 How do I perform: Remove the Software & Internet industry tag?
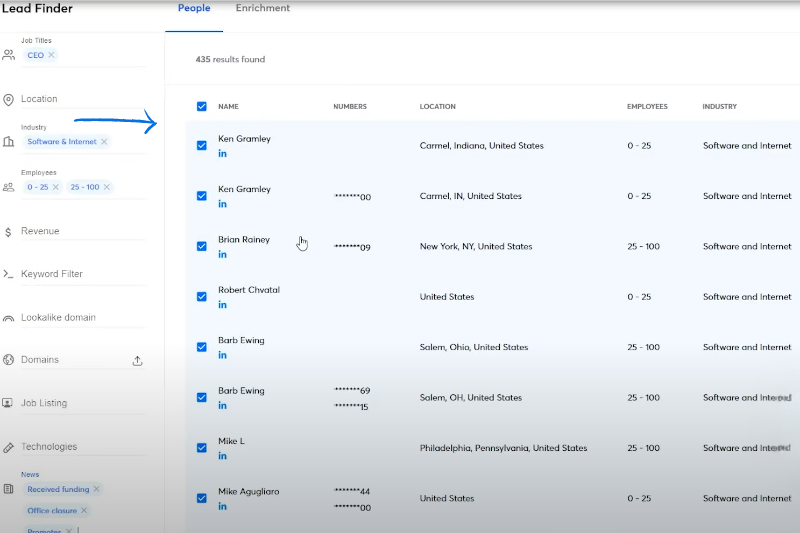[x=104, y=142]
